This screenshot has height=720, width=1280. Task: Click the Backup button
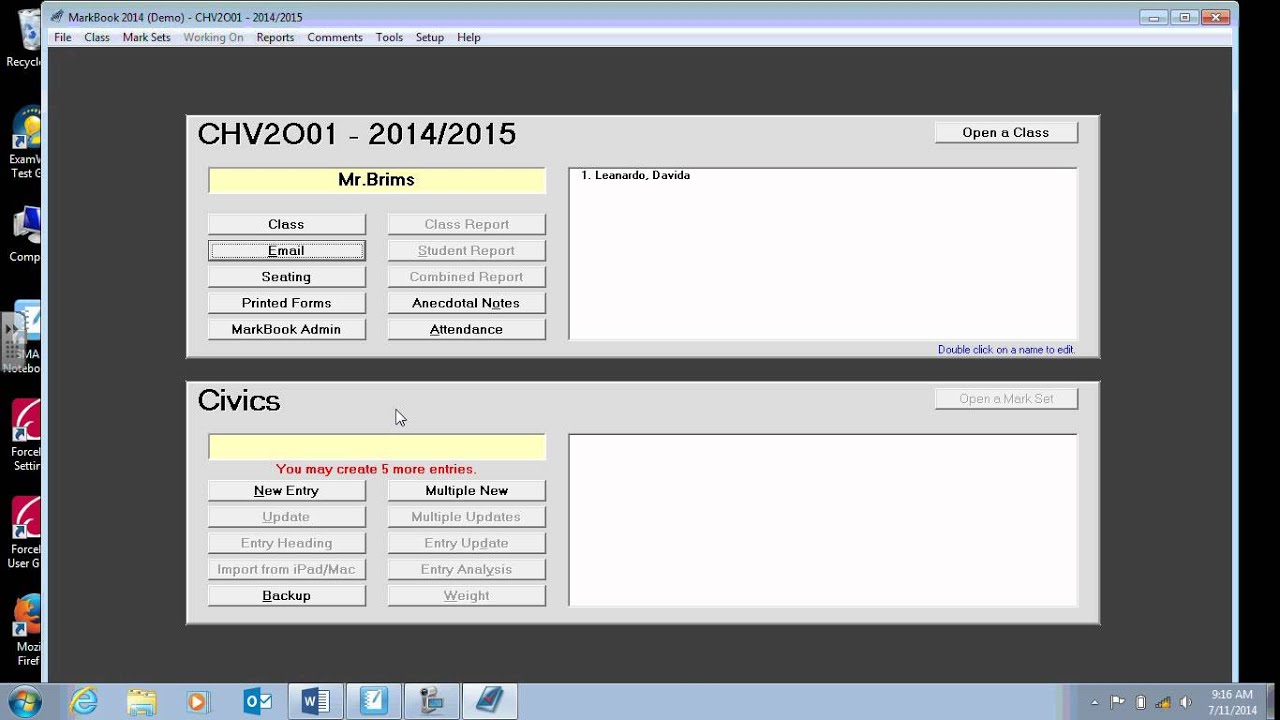coord(286,595)
